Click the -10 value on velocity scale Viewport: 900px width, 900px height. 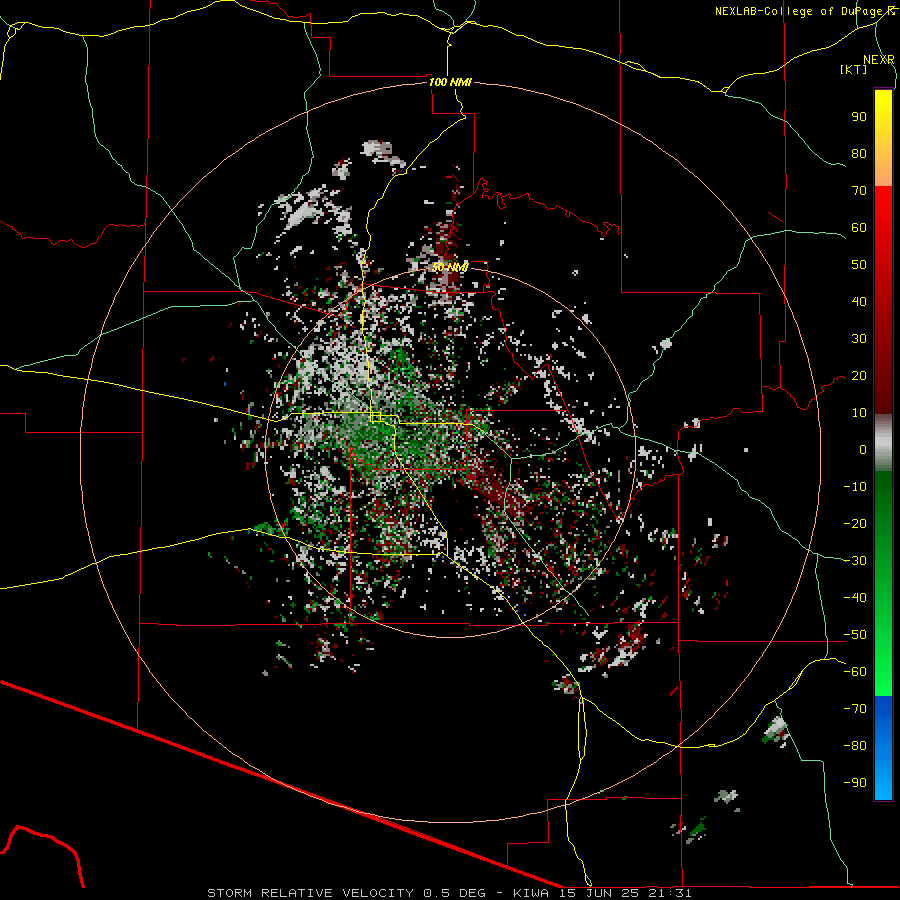[x=855, y=487]
